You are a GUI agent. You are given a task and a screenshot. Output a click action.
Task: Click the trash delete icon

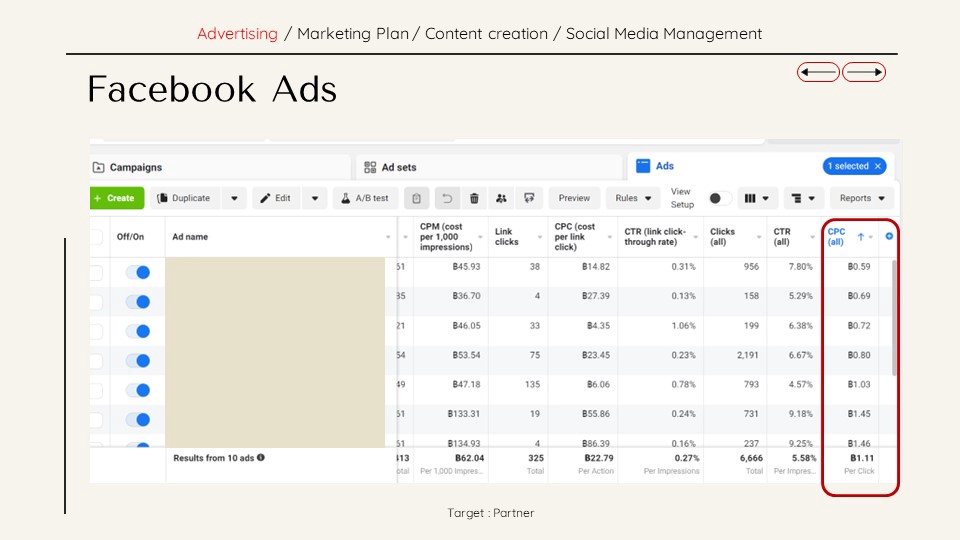pyautogui.click(x=474, y=198)
